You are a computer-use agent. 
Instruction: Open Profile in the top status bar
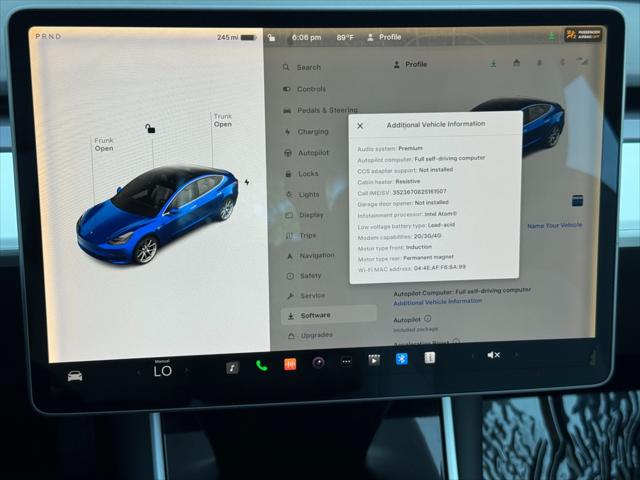384,37
